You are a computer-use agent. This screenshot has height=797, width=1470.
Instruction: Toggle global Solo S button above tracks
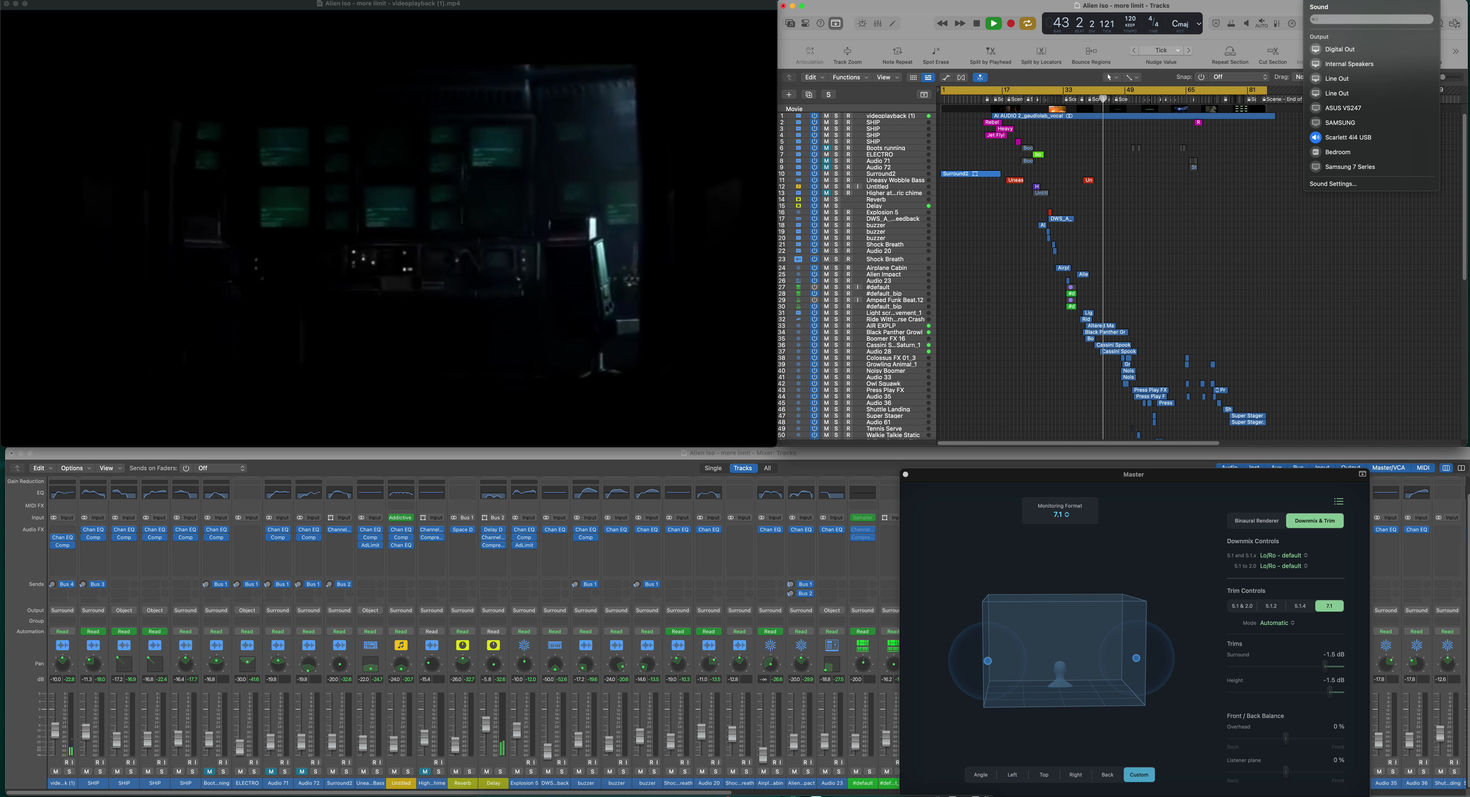[828, 94]
